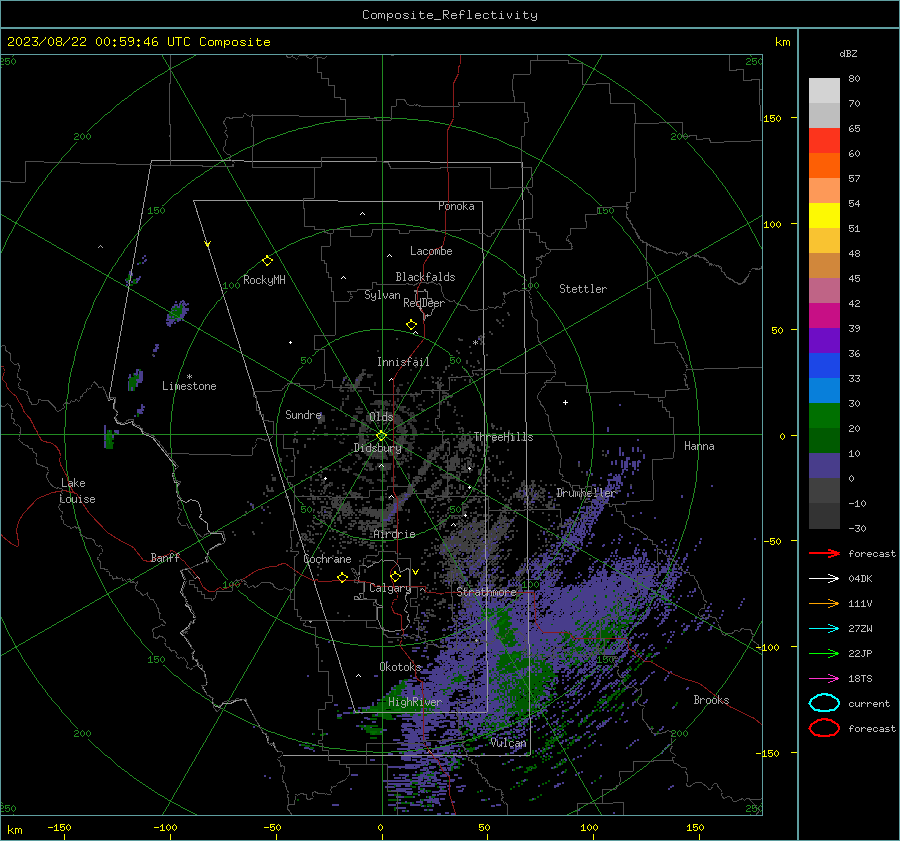
Task: Click the Sundre town label
Action: [303, 414]
